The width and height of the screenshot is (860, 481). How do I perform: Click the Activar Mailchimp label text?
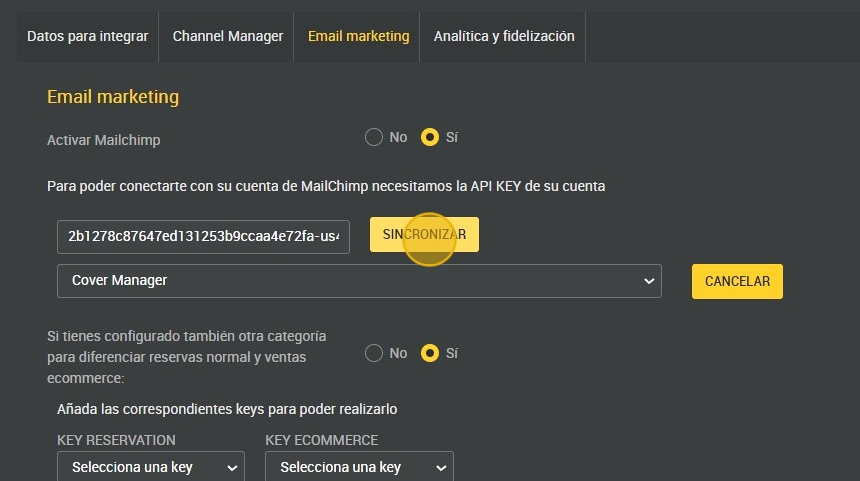click(103, 140)
